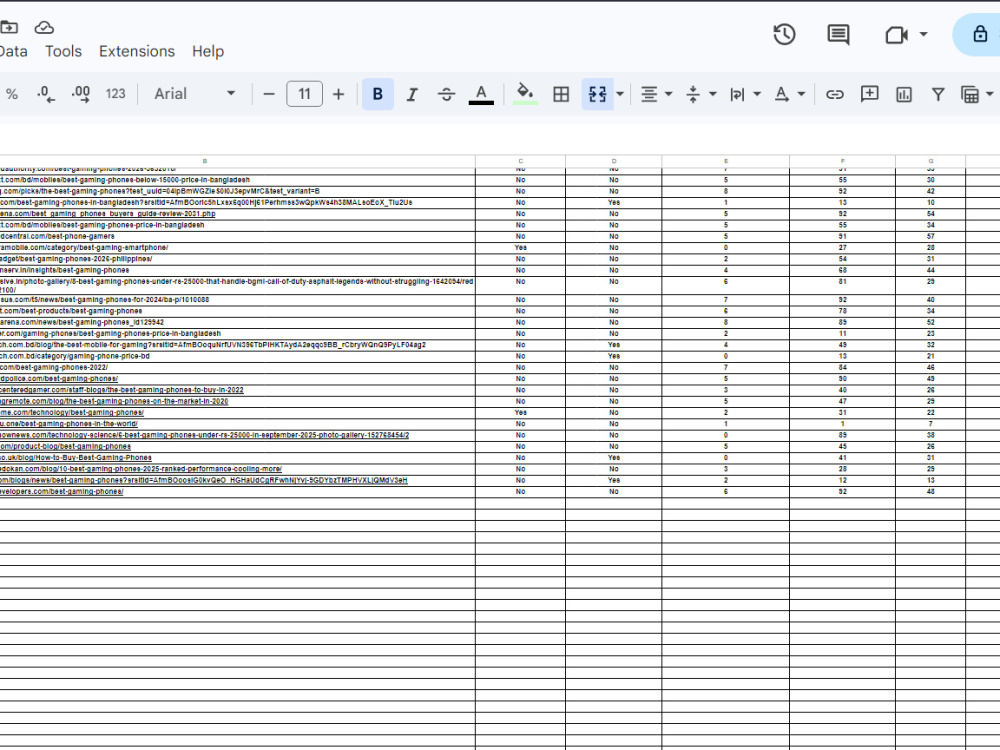The image size is (1000, 750).
Task: Open the Data menu
Action: 13,51
